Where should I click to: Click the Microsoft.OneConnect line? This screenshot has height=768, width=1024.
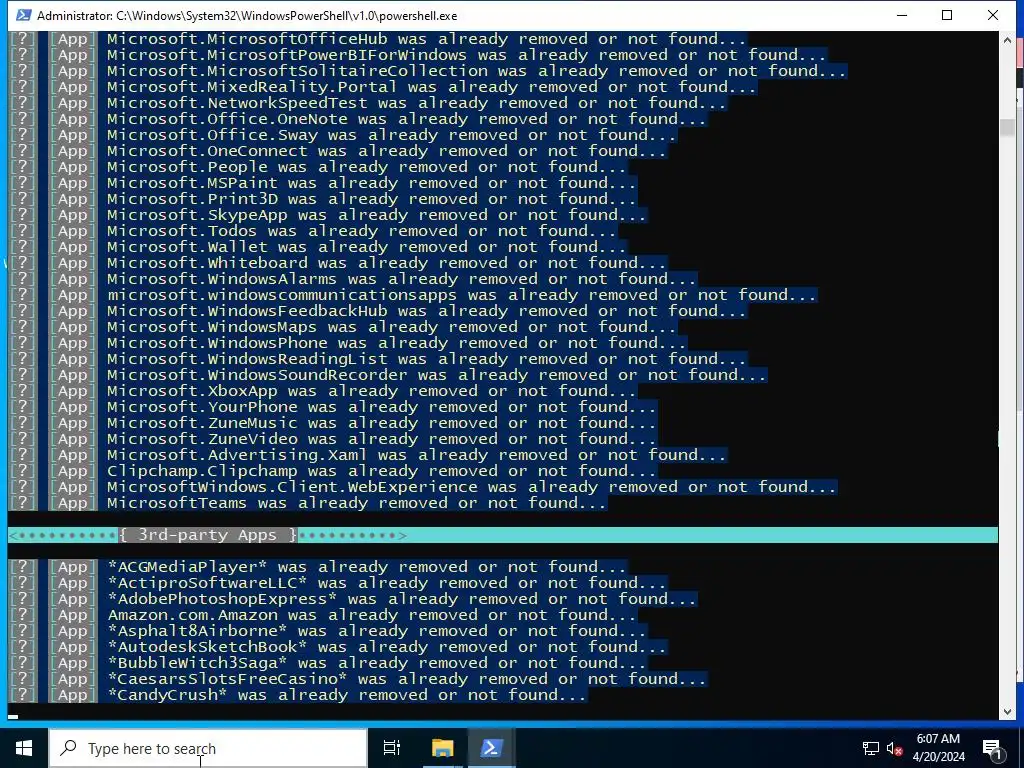click(x=338, y=151)
